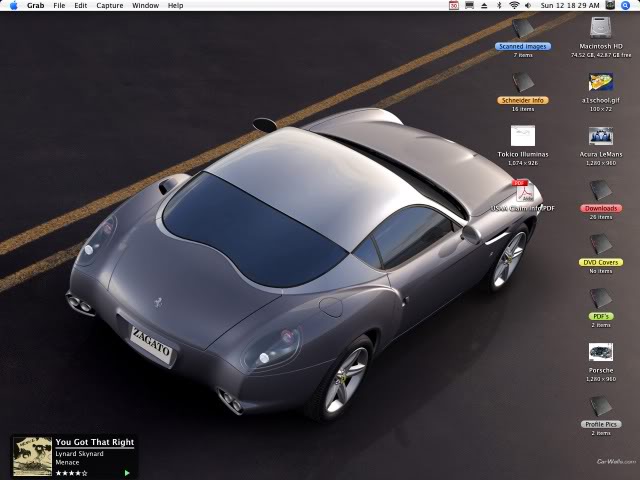Click the eject icon in the menu bar
Viewport: 640px width, 480px height.
[484, 5]
